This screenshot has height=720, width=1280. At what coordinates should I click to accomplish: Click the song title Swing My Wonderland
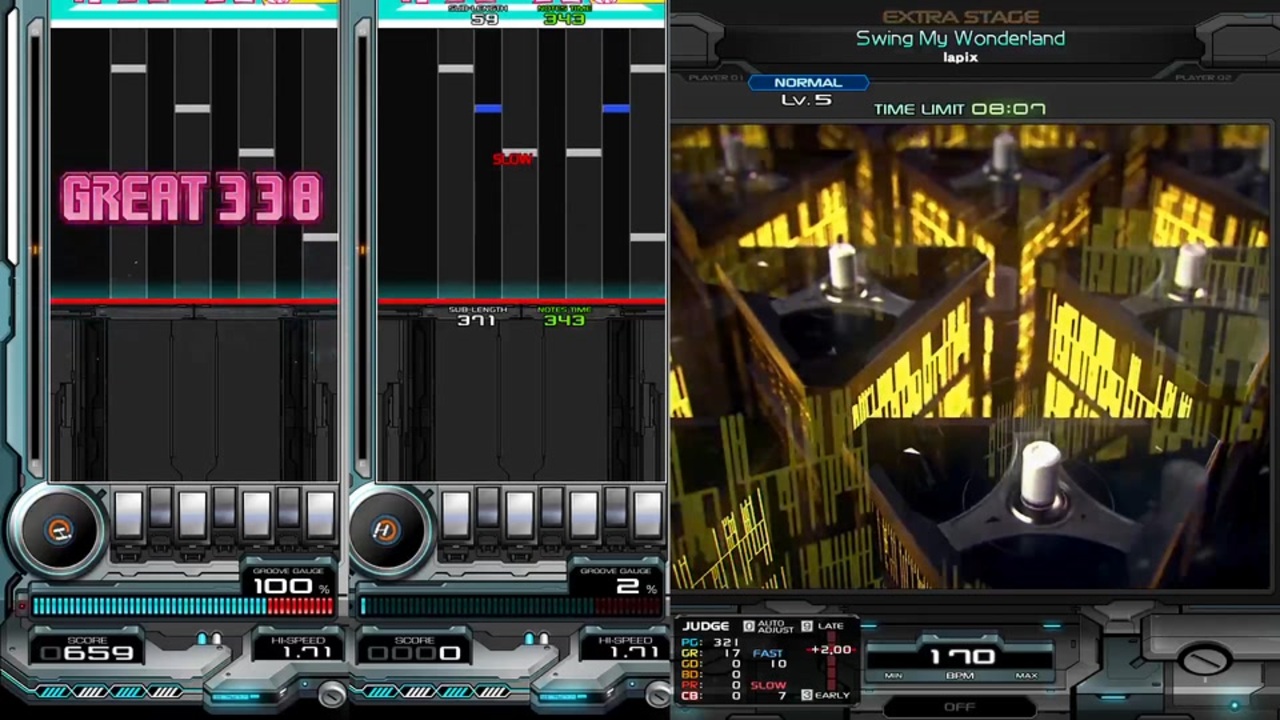[960, 38]
